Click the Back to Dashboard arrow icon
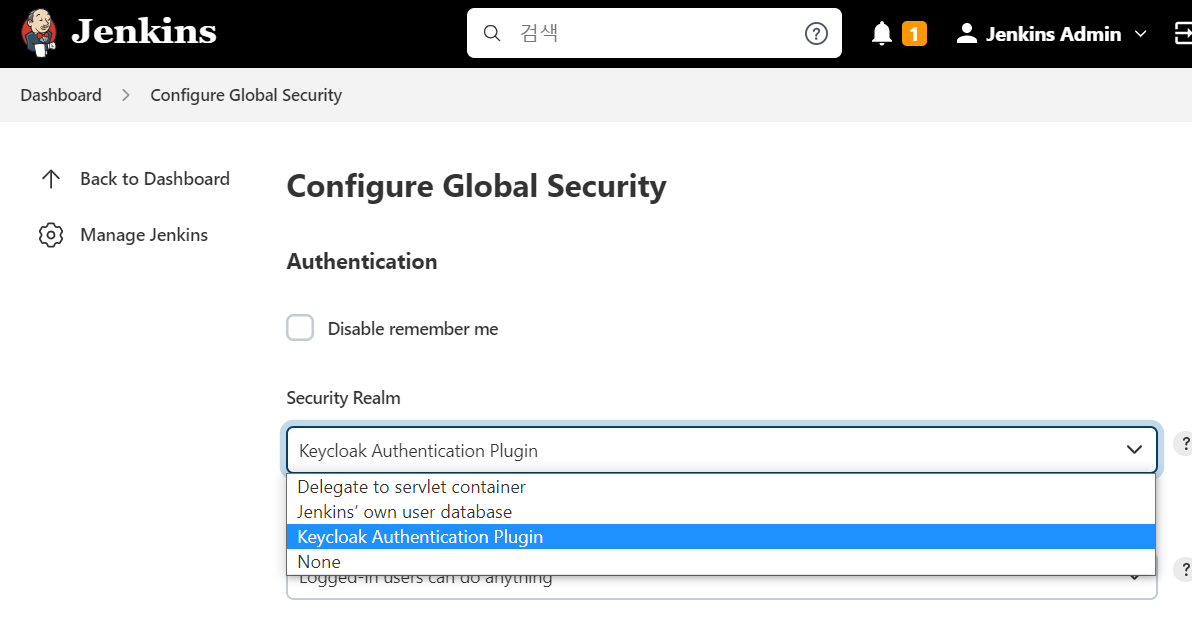The width and height of the screenshot is (1192, 624). [x=51, y=179]
